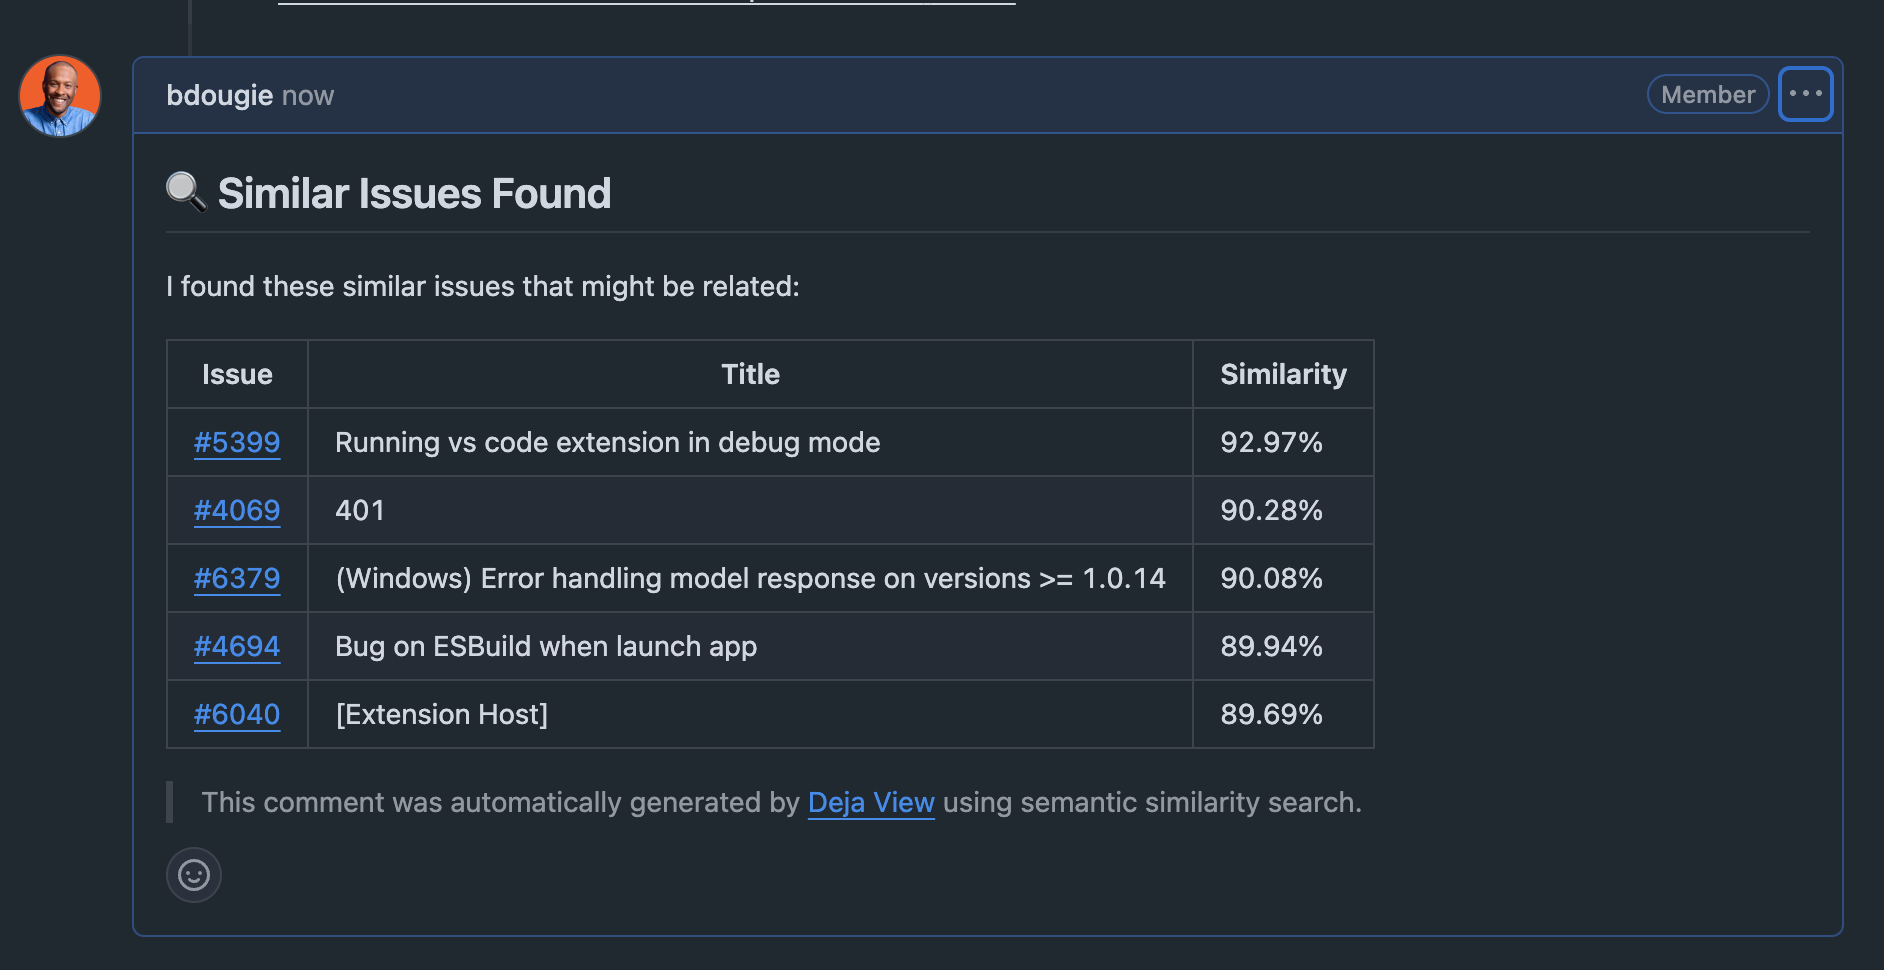Click the comment timestamp "now"

(308, 95)
